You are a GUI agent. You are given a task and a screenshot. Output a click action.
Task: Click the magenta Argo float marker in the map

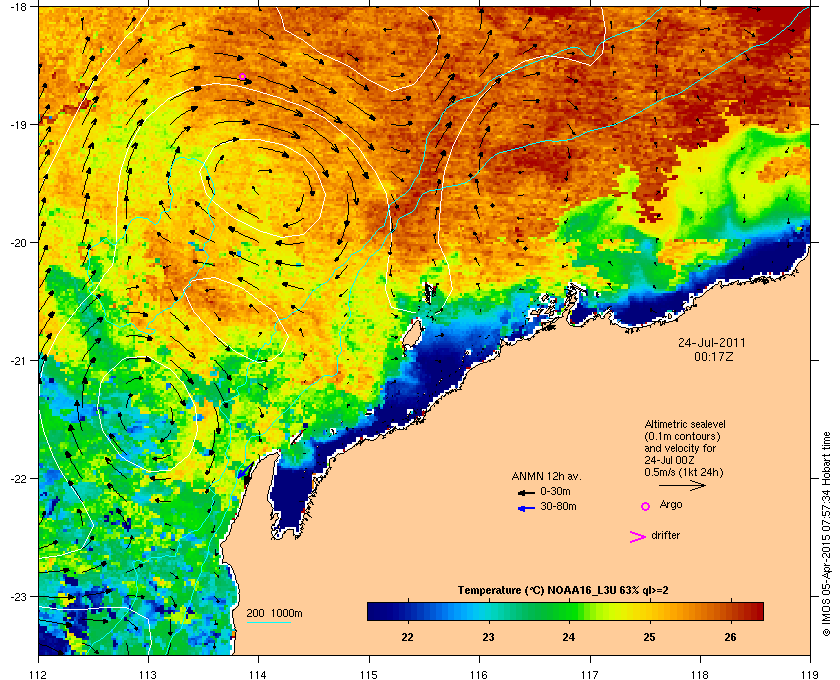[x=242, y=77]
